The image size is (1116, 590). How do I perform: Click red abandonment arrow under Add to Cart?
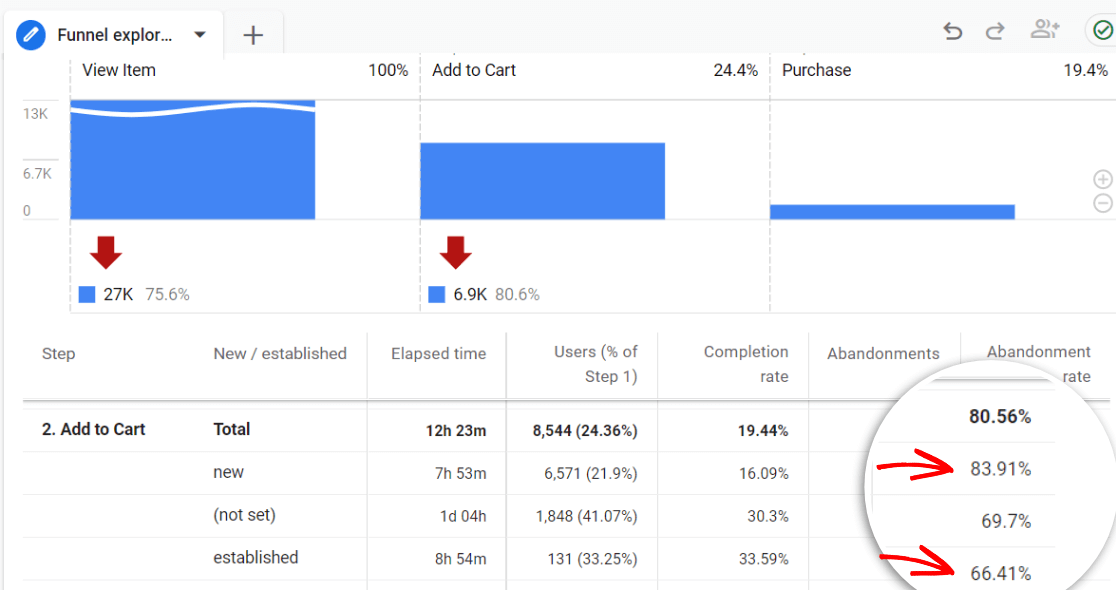click(456, 253)
